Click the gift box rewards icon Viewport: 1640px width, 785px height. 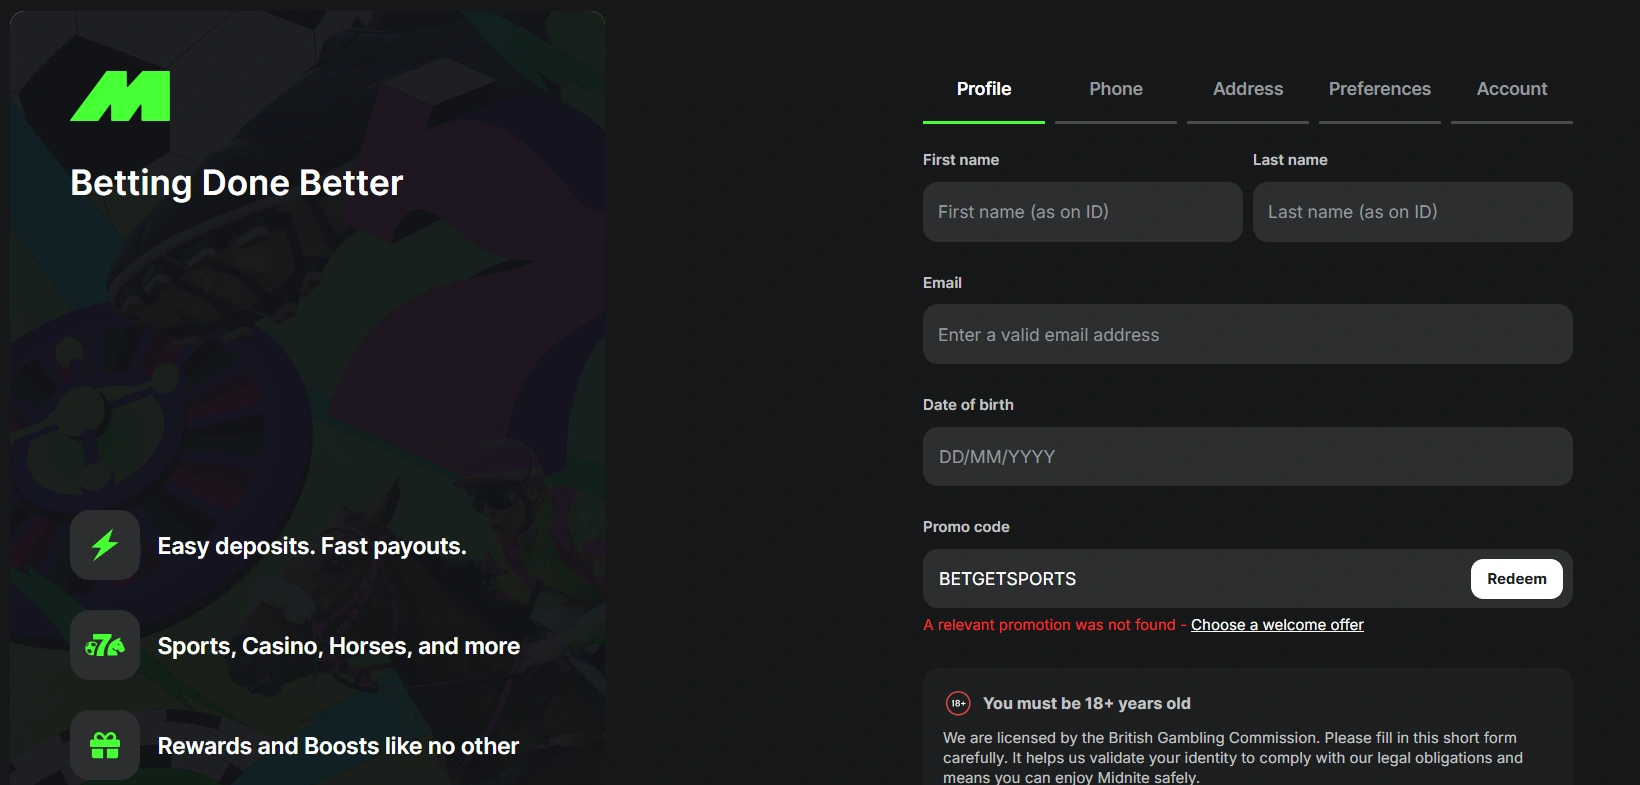coord(105,745)
